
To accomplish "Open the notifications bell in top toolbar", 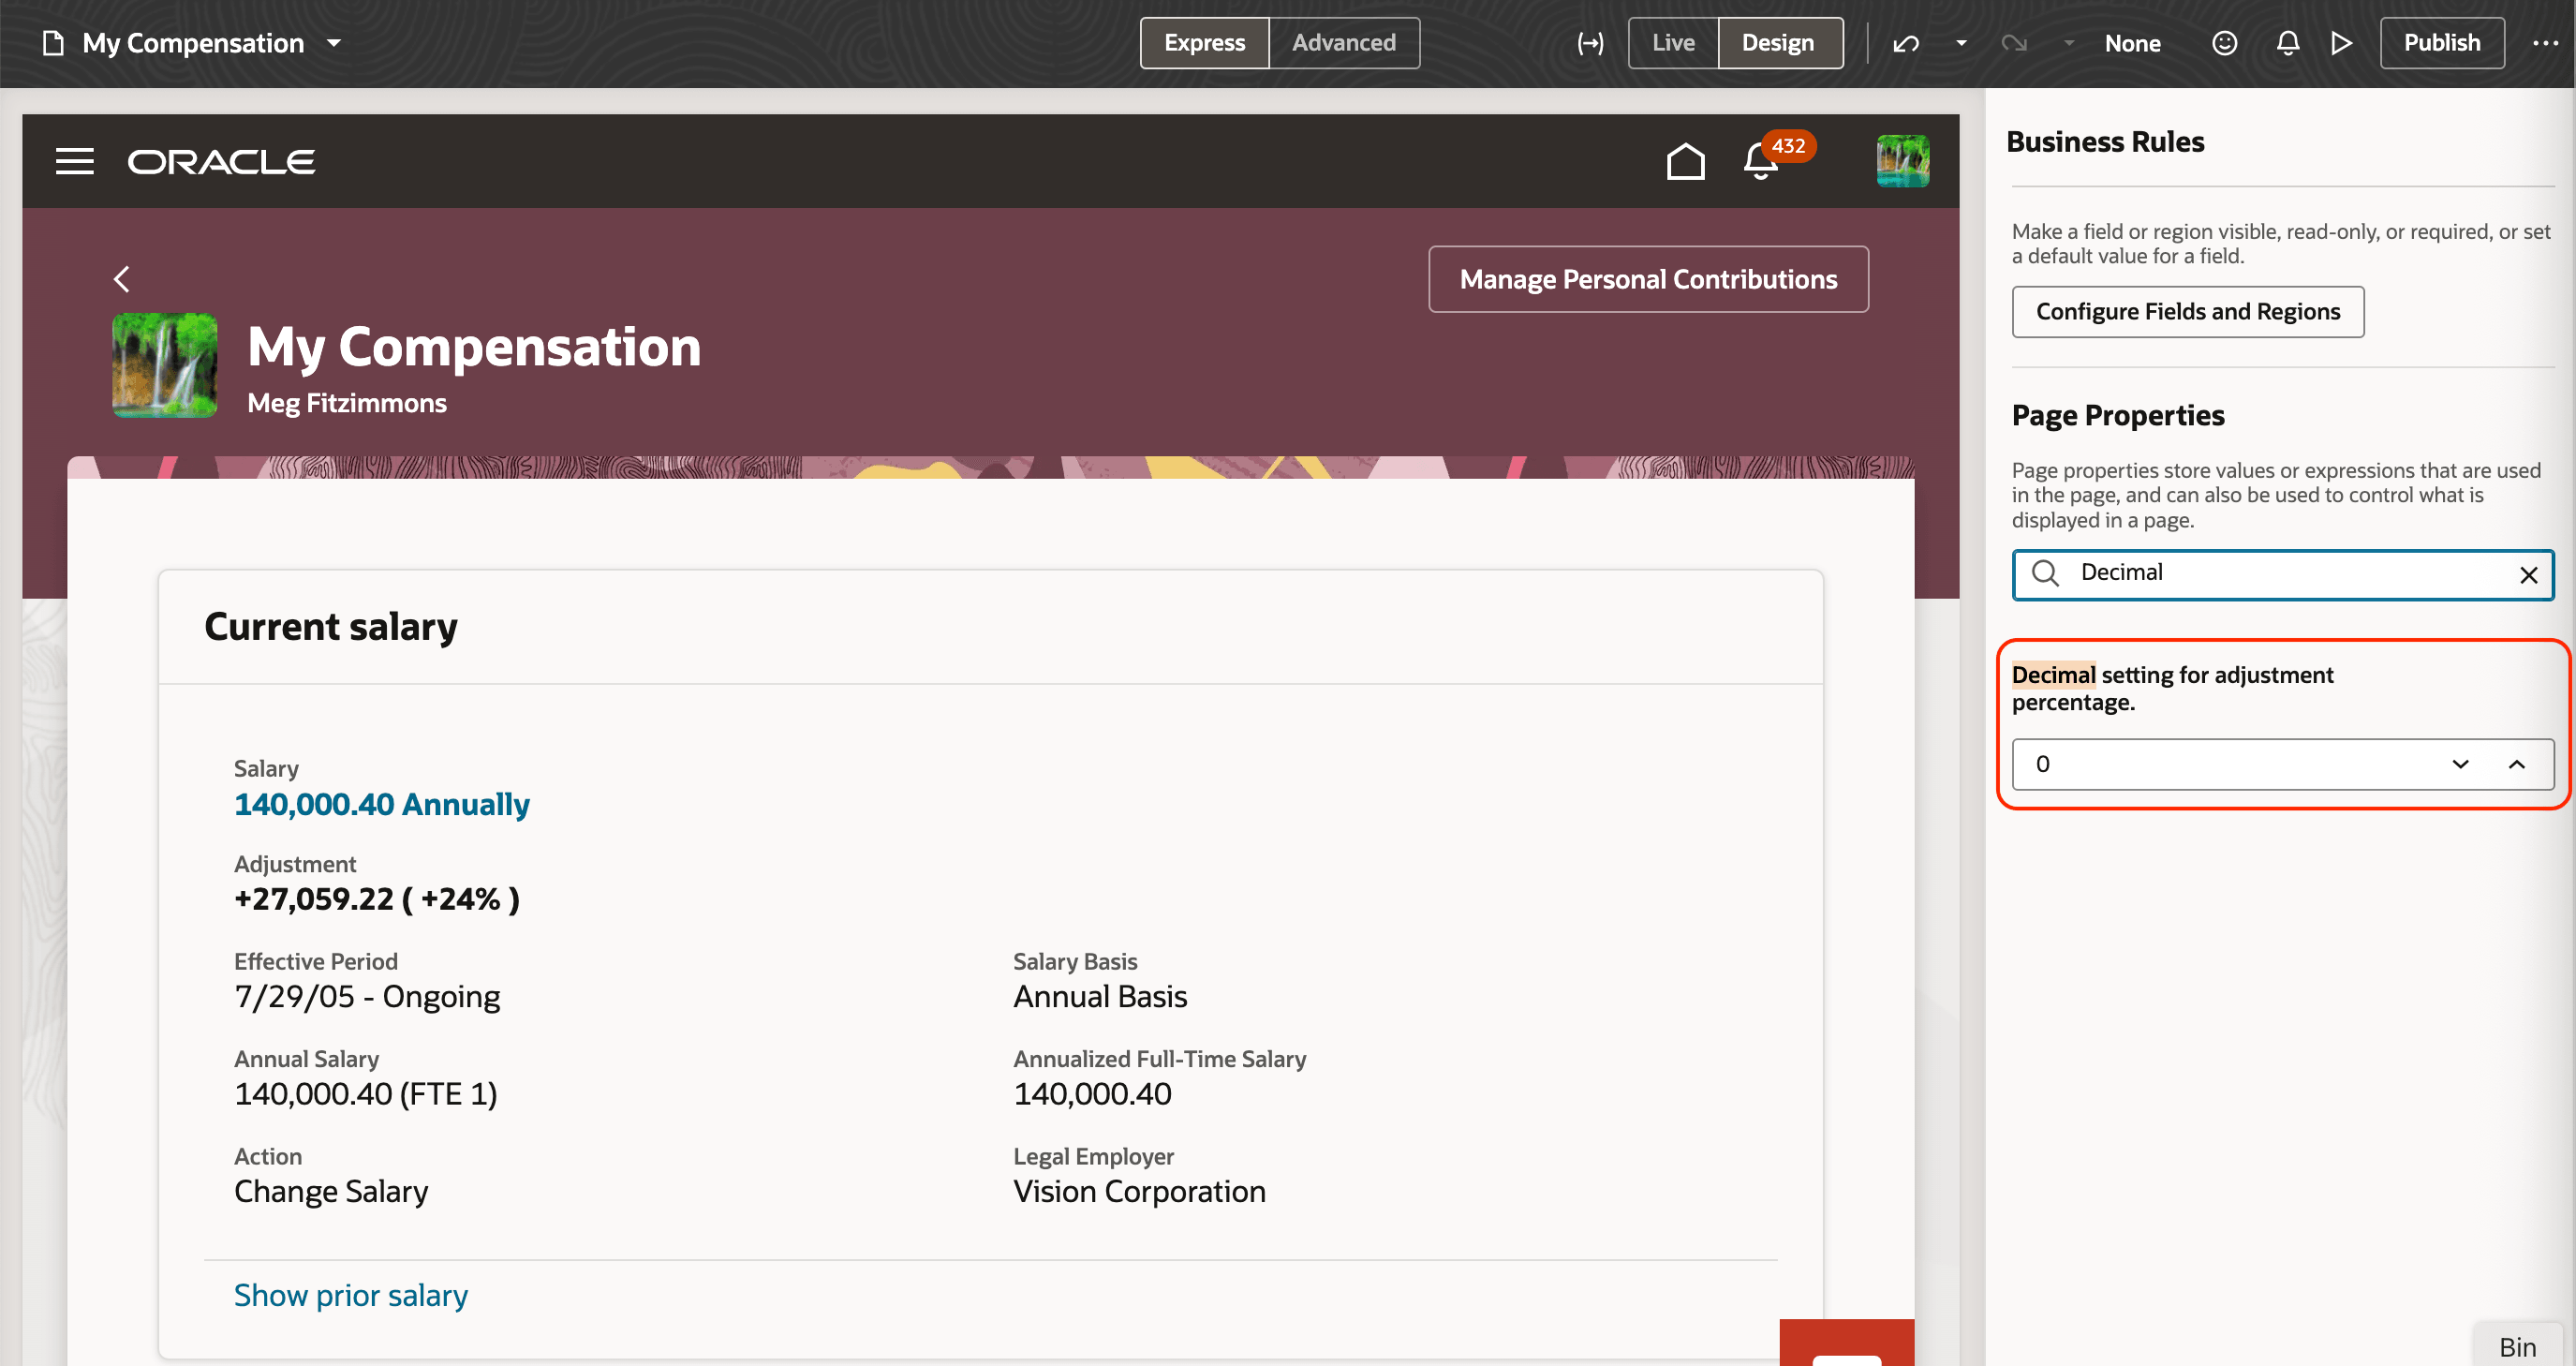I will click(2287, 43).
